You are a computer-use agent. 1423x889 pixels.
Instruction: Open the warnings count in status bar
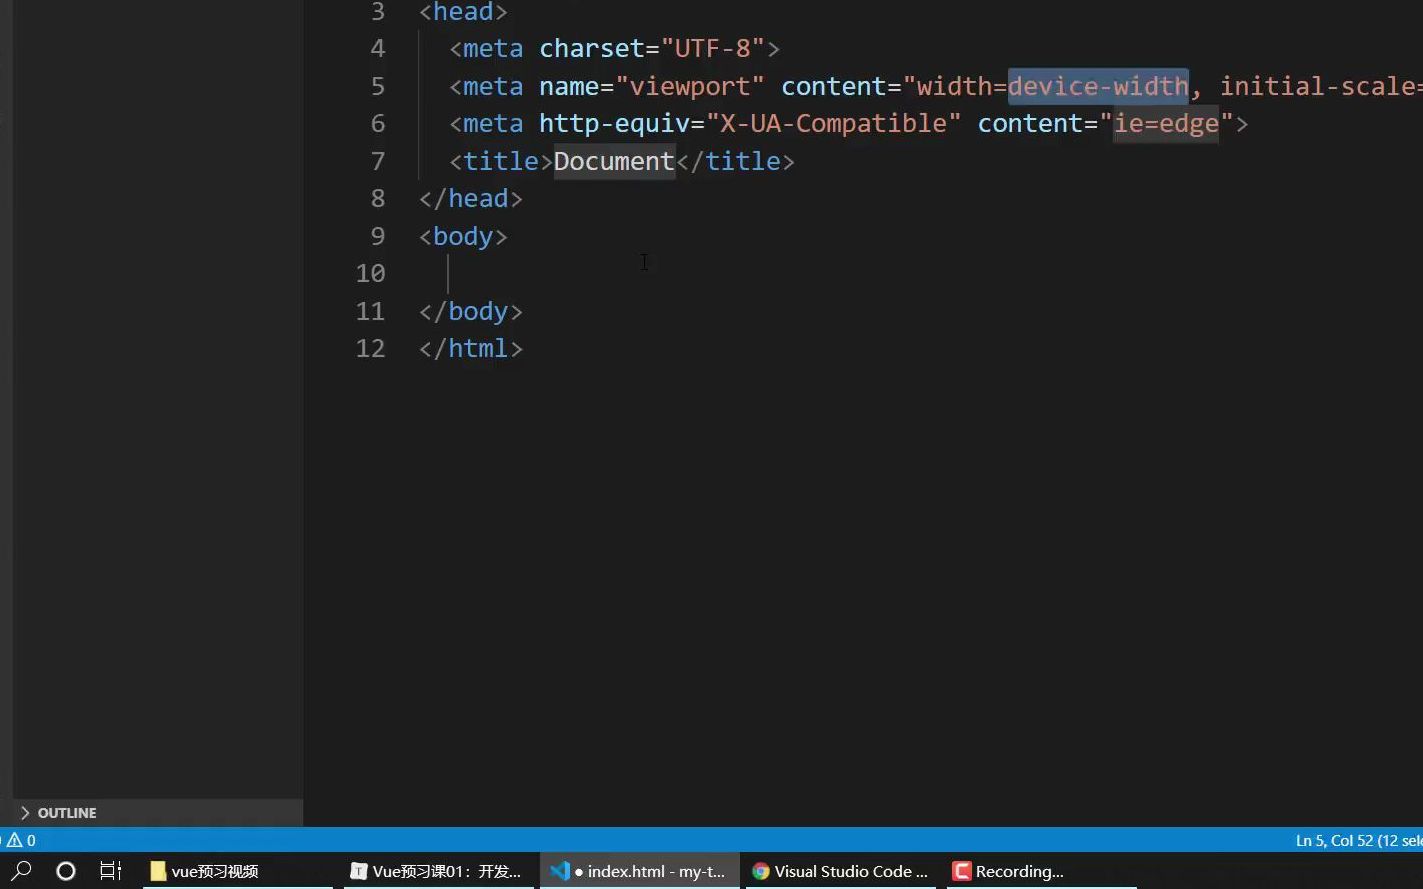[22, 840]
